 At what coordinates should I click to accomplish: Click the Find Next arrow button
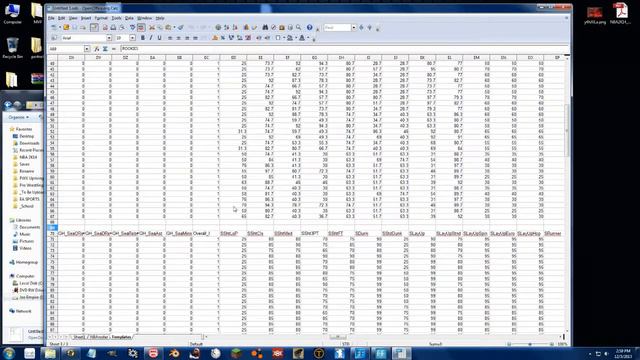click(x=361, y=27)
